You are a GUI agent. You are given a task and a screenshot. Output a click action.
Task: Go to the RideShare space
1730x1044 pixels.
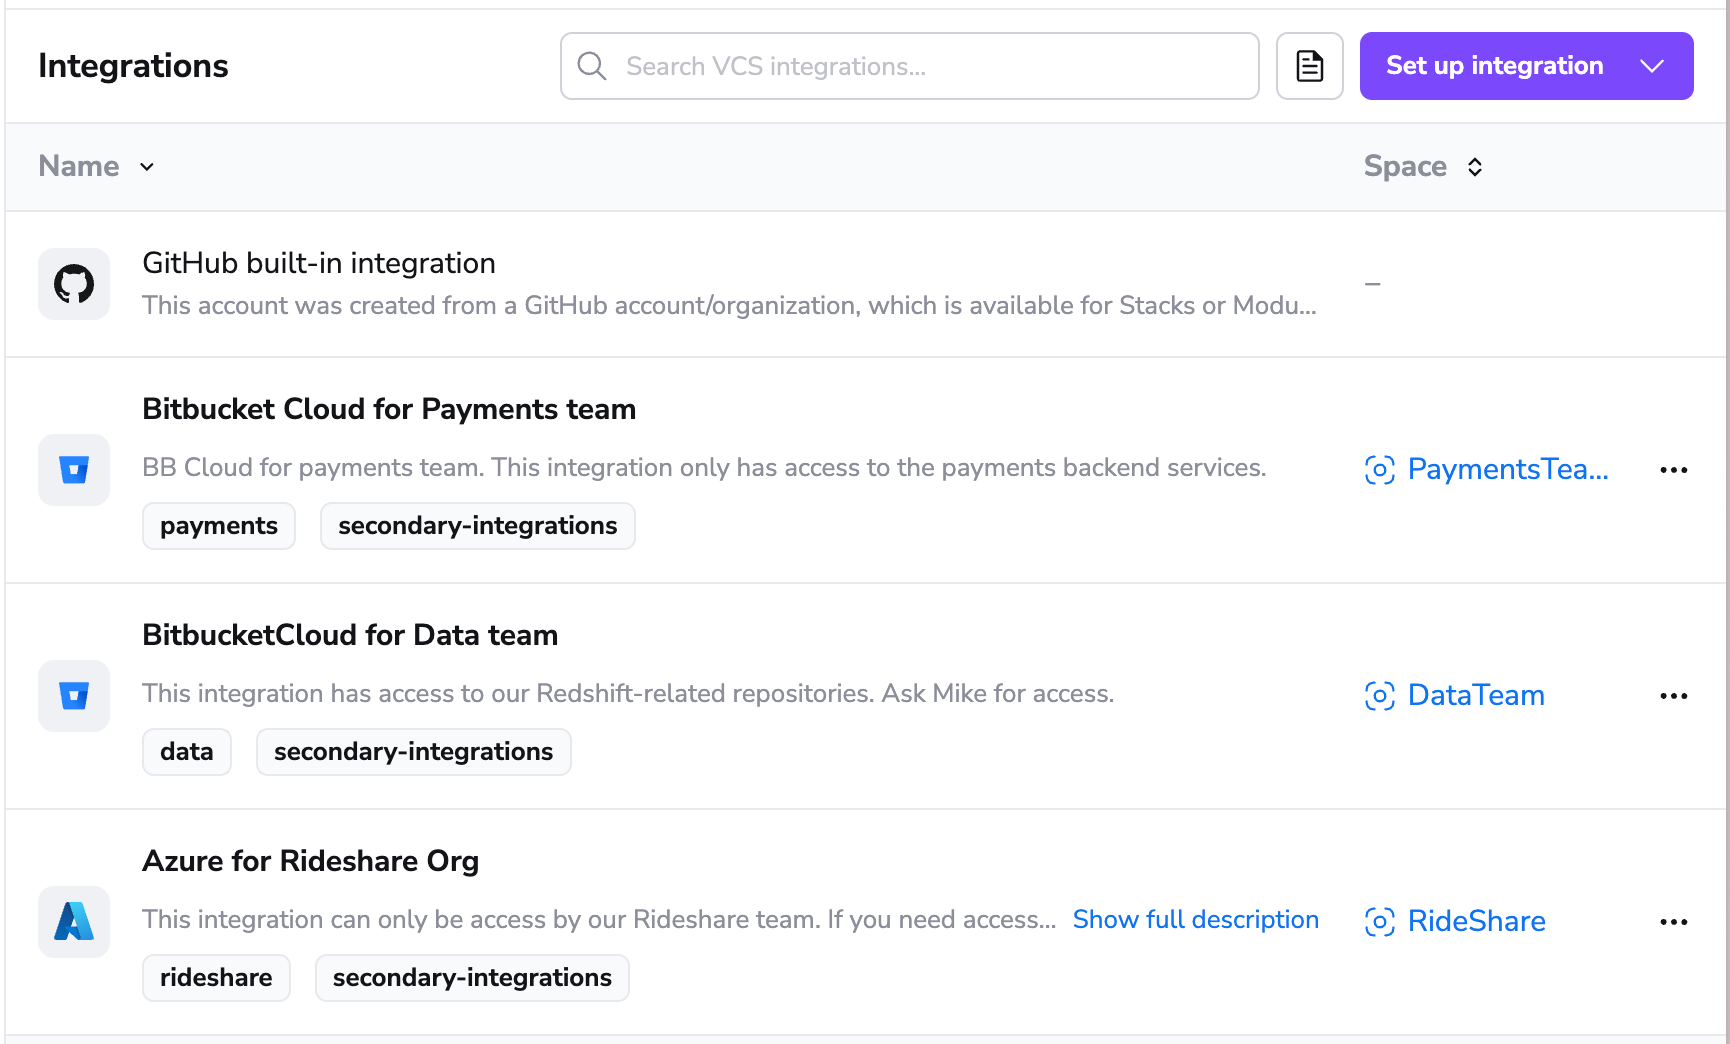[x=1475, y=922]
